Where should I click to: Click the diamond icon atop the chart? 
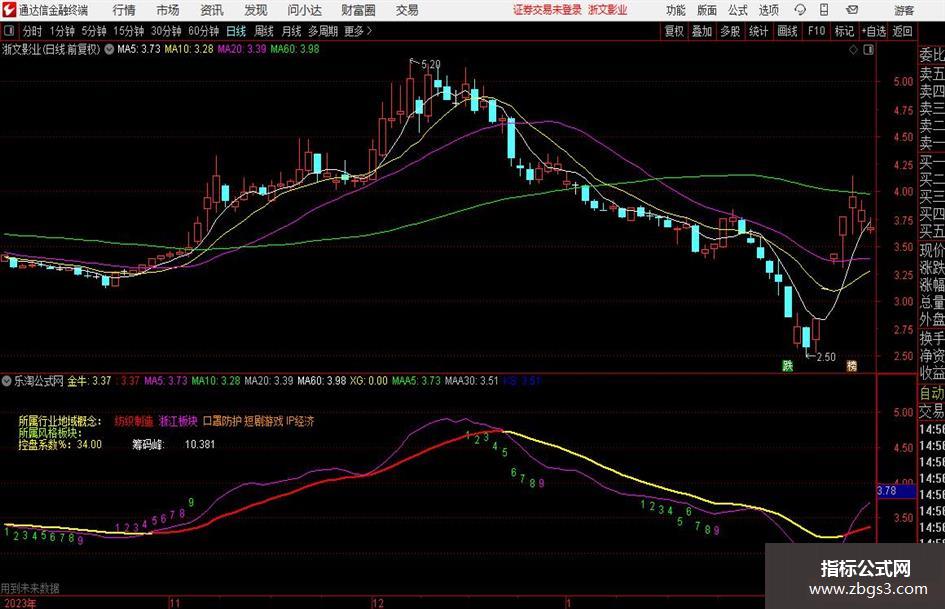tap(853, 49)
